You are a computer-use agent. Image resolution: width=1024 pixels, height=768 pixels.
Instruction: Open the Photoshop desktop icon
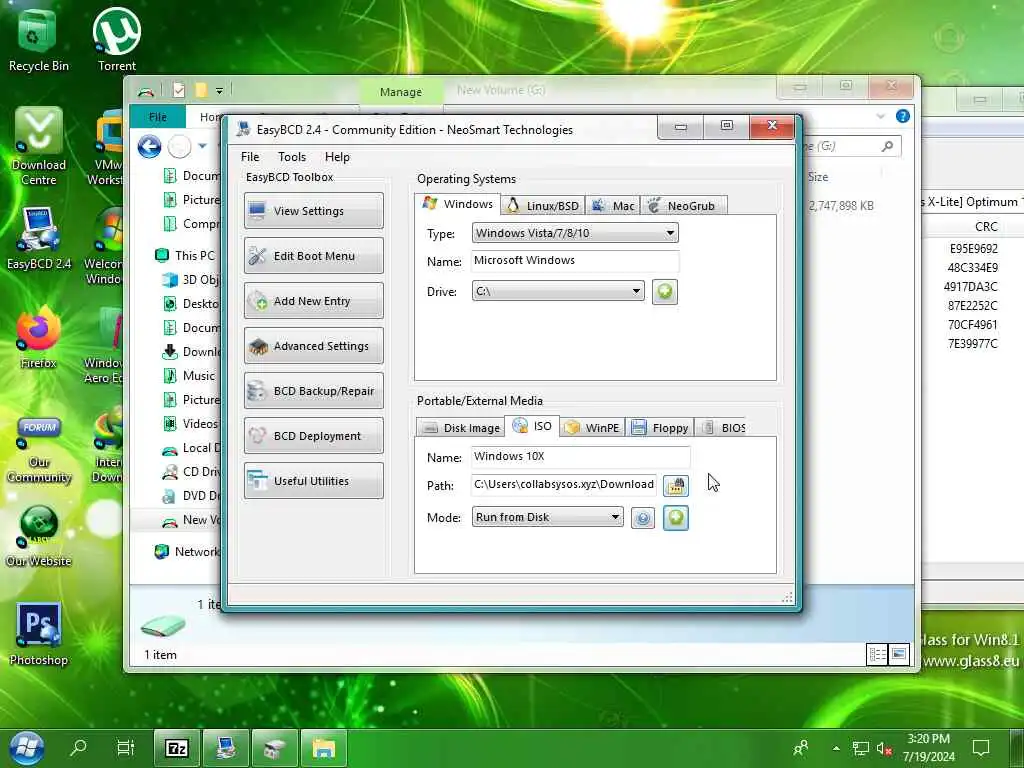[x=39, y=634]
